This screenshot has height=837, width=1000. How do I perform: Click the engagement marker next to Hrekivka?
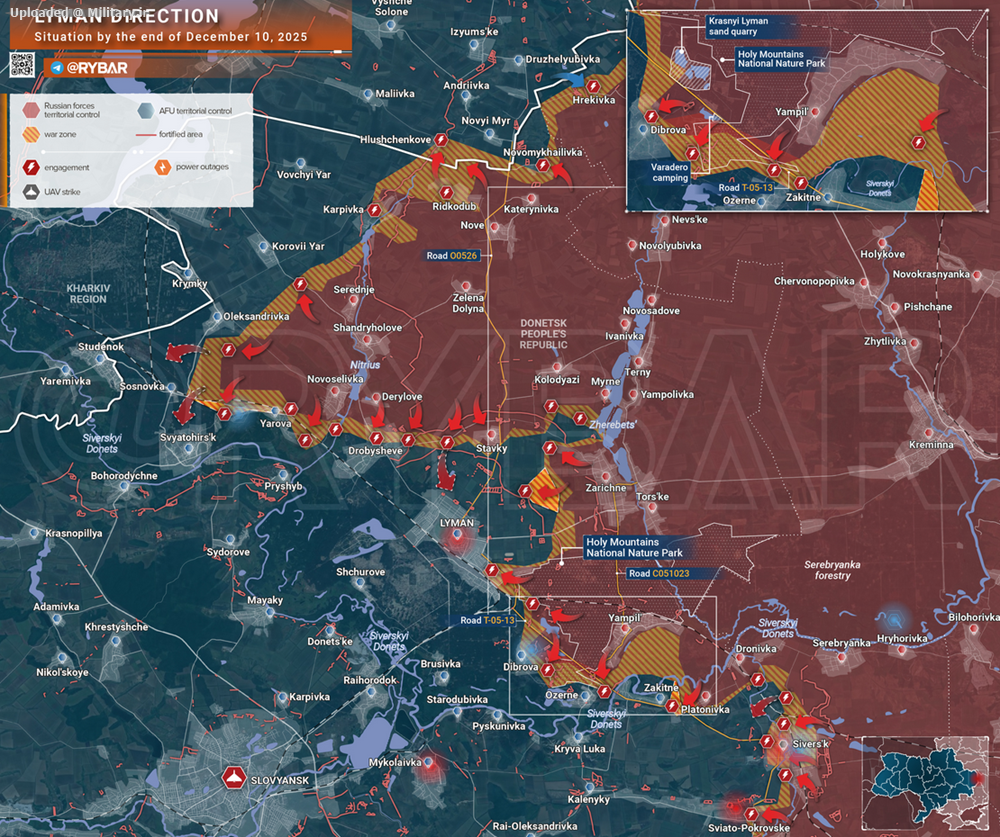(594, 85)
